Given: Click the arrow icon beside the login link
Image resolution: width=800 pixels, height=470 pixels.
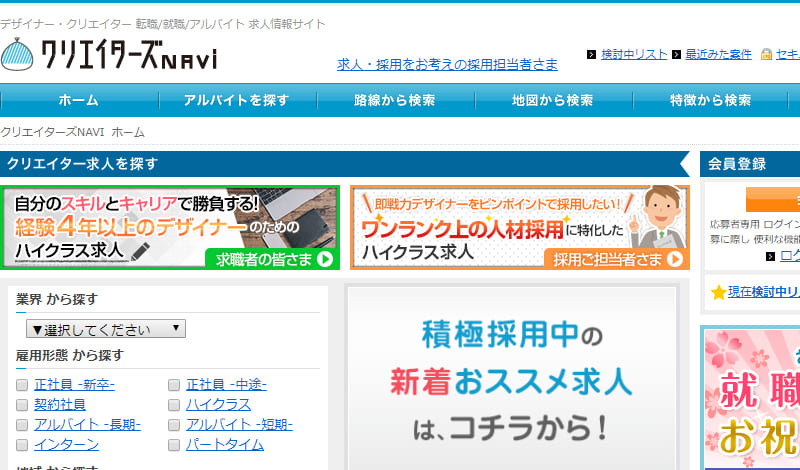Looking at the screenshot, I should 770,257.
